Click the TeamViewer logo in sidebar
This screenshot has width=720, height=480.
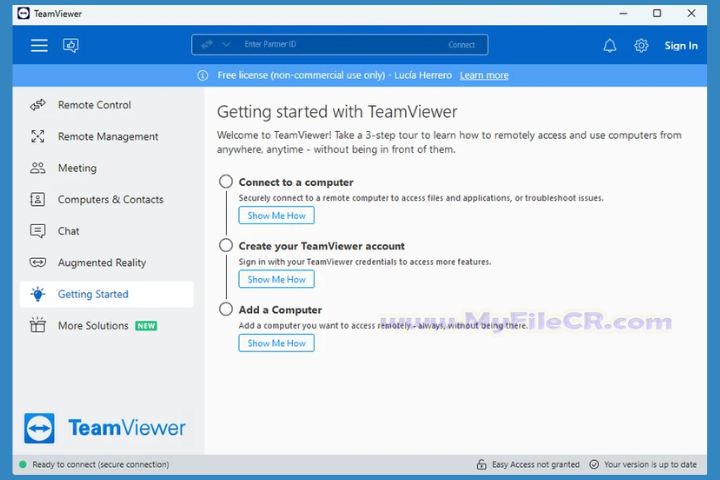point(105,428)
